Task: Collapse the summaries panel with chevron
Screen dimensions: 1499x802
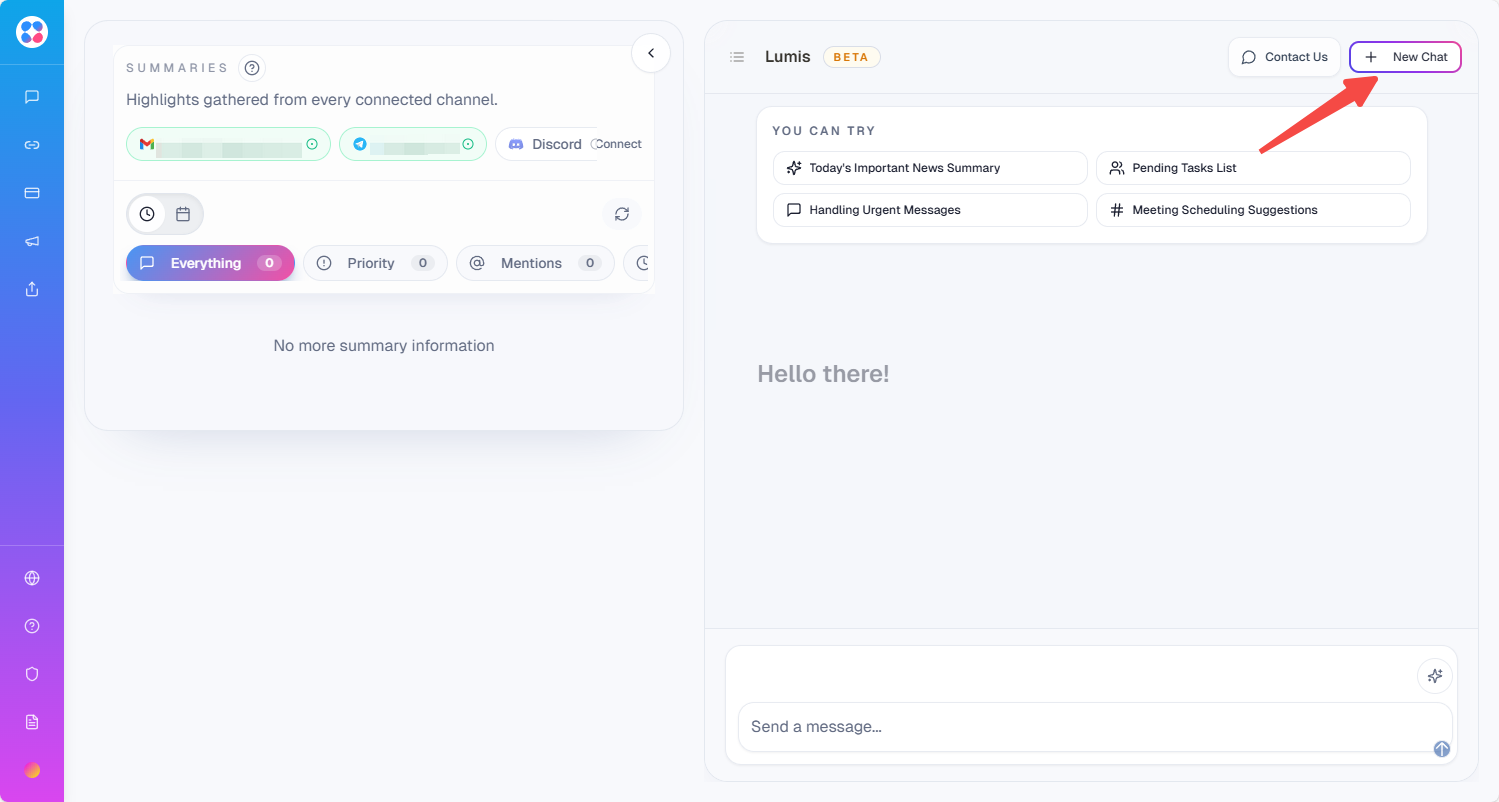Action: [651, 53]
